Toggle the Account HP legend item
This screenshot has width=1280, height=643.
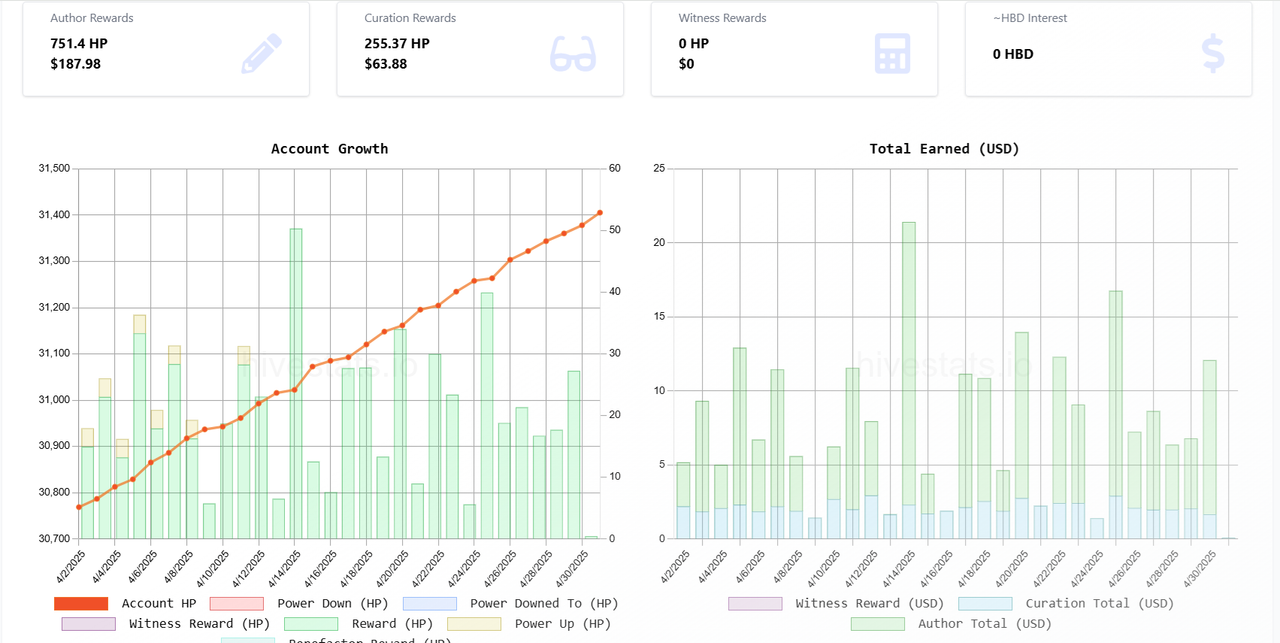125,604
